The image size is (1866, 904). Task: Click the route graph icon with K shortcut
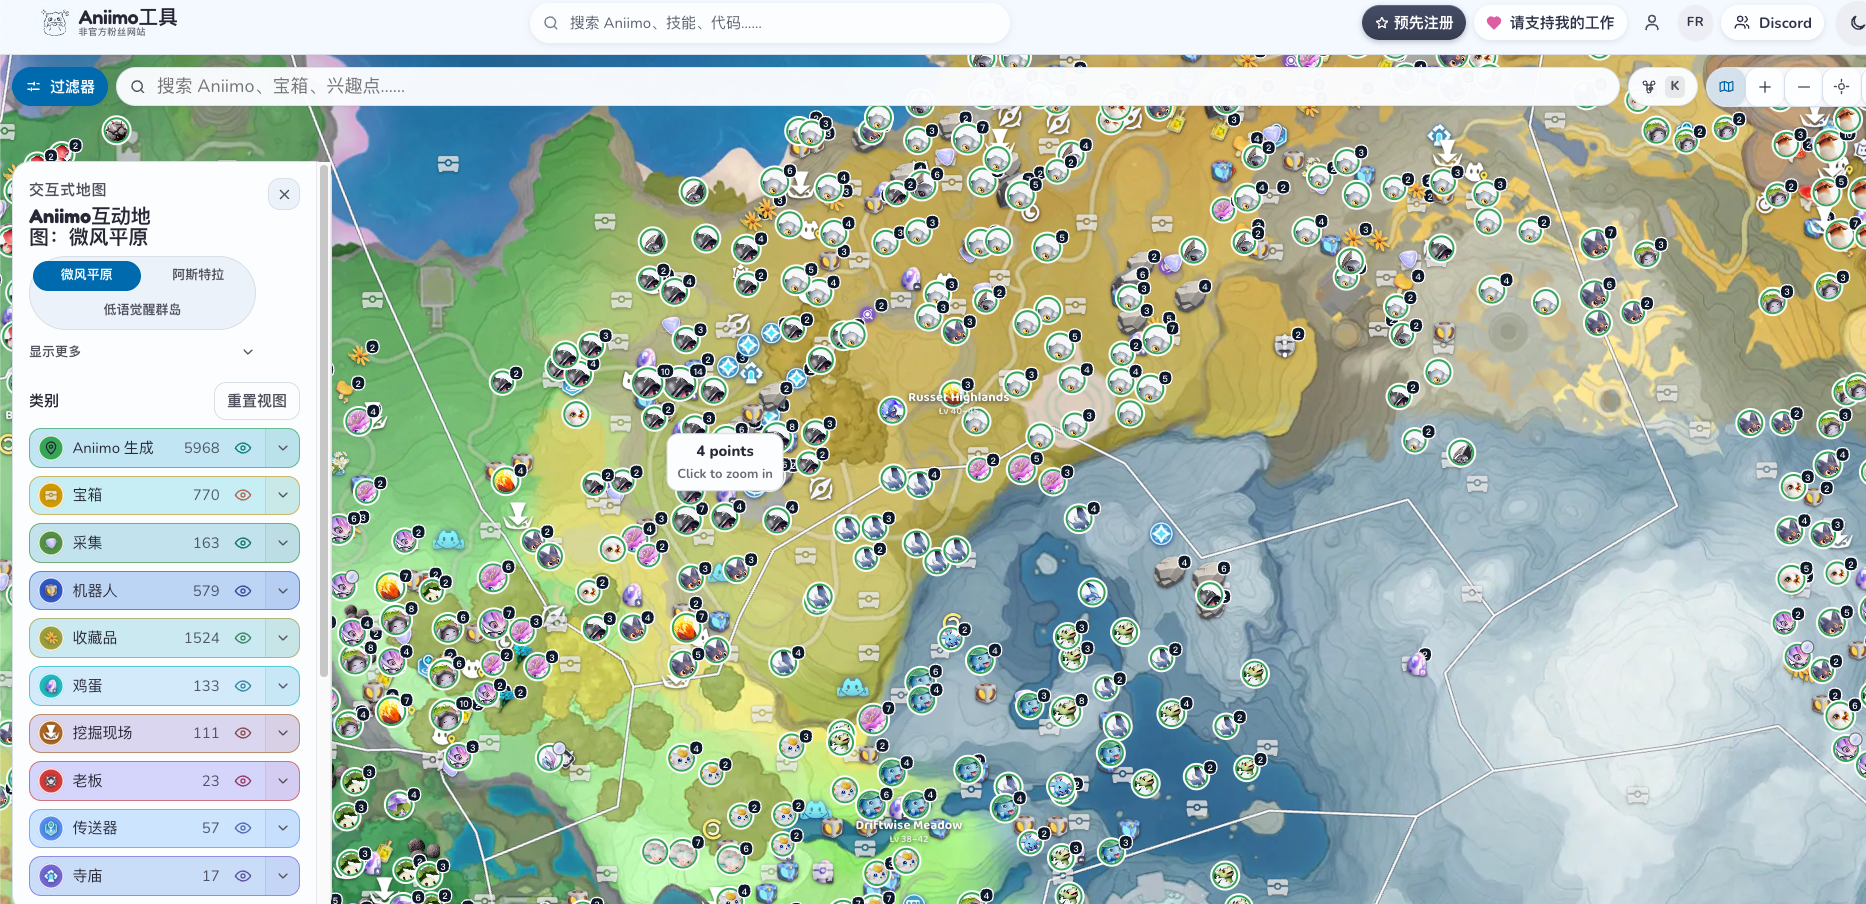point(1661,86)
